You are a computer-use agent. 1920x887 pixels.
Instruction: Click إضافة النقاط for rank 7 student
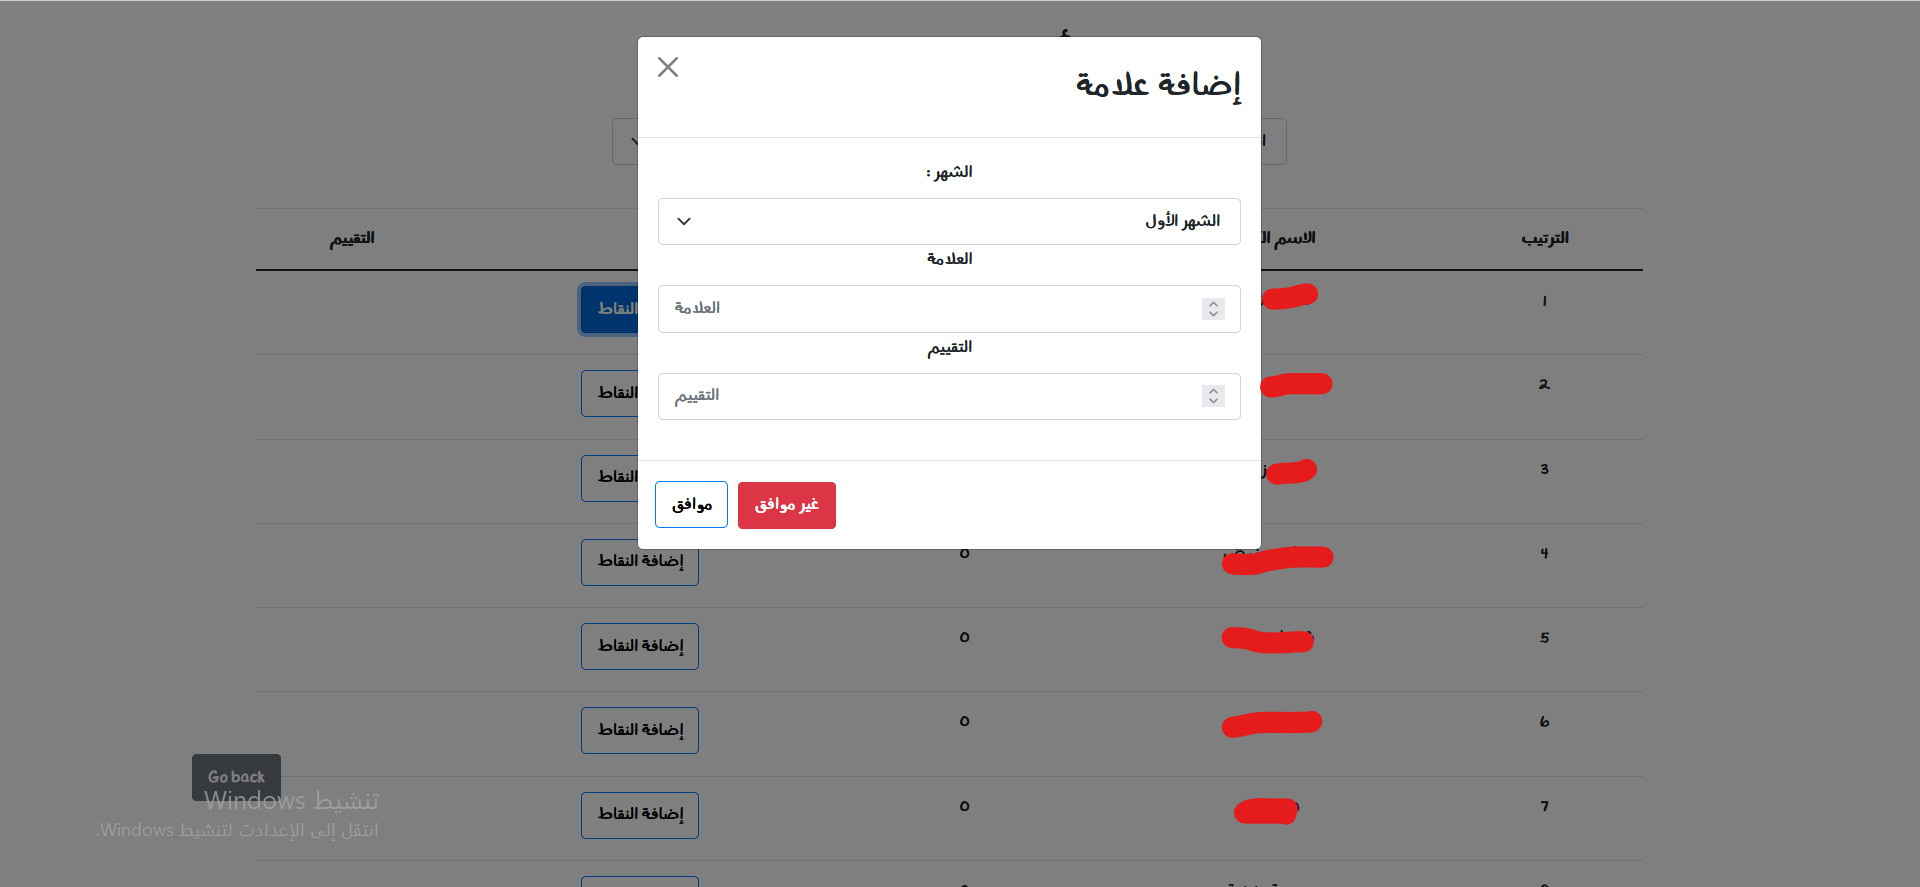(639, 815)
